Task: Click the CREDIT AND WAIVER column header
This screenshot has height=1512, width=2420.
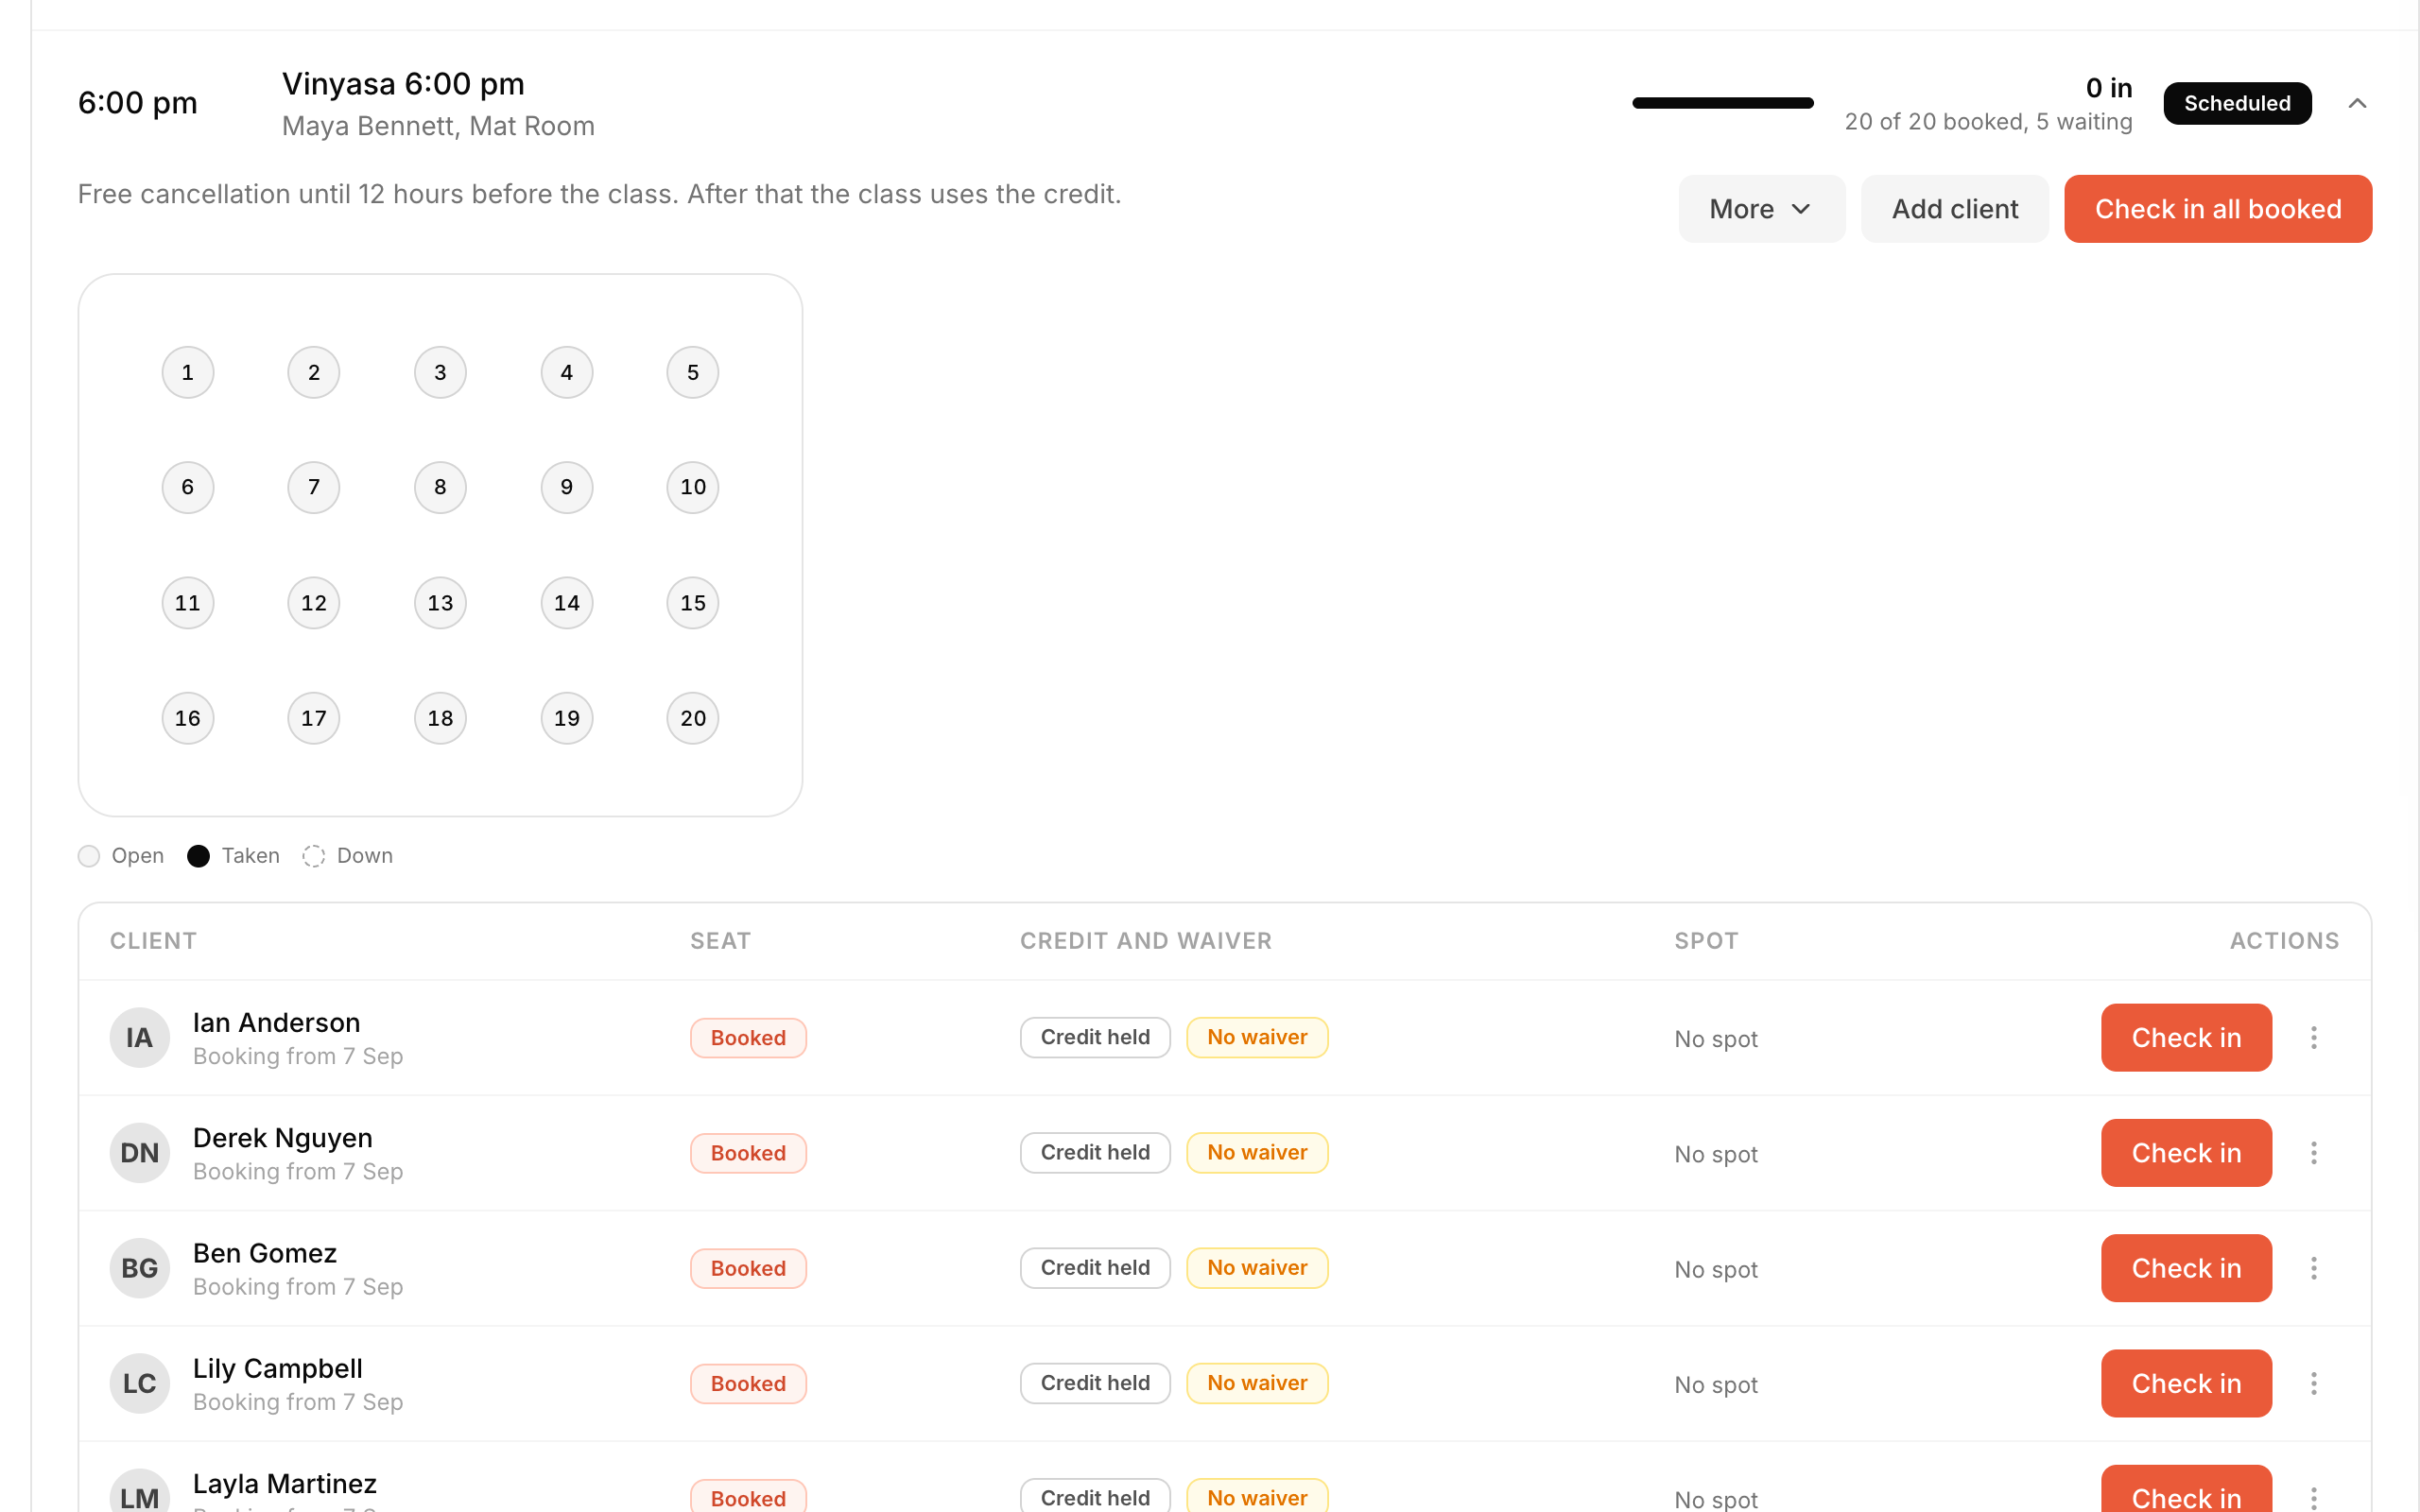Action: (x=1146, y=941)
